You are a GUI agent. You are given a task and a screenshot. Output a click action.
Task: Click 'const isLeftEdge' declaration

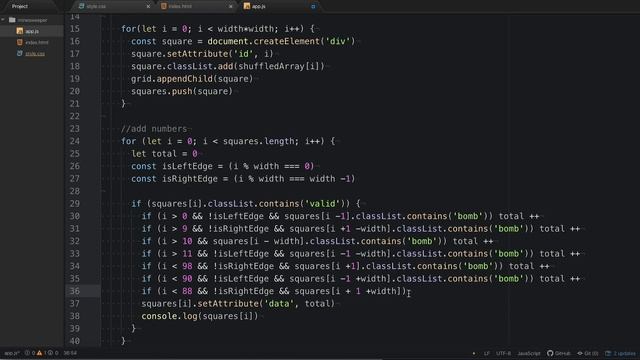222,166
